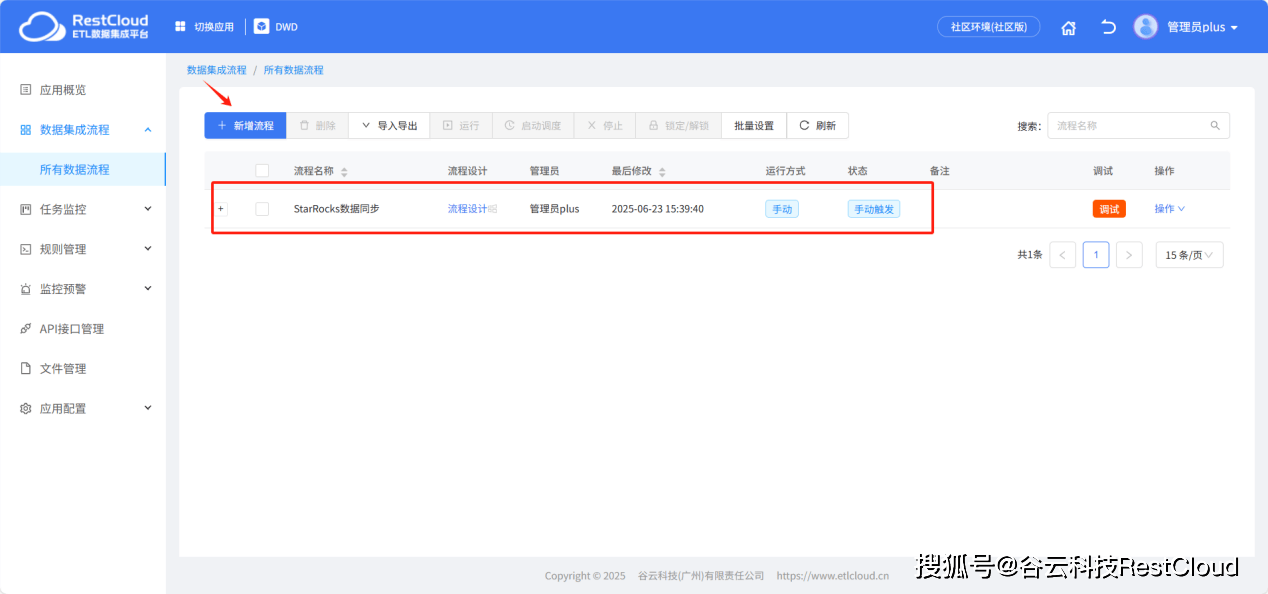Expand the StarRocks数据同步 row details

pos(221,209)
